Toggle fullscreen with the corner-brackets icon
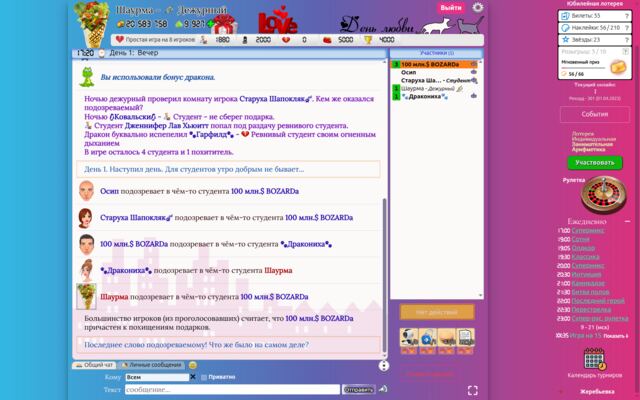This screenshot has height=400, width=640. [x=473, y=390]
